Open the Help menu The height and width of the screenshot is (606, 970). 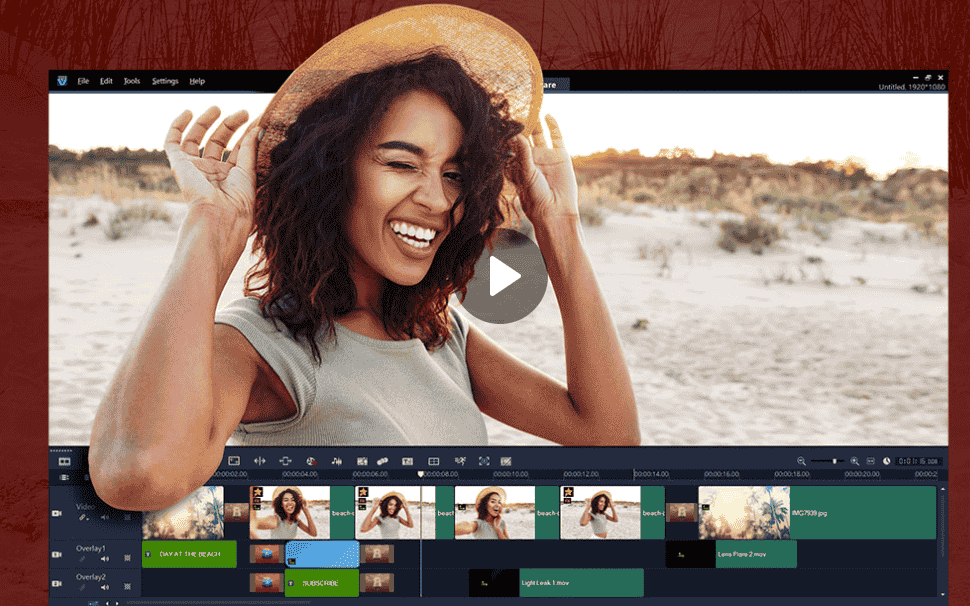click(197, 81)
